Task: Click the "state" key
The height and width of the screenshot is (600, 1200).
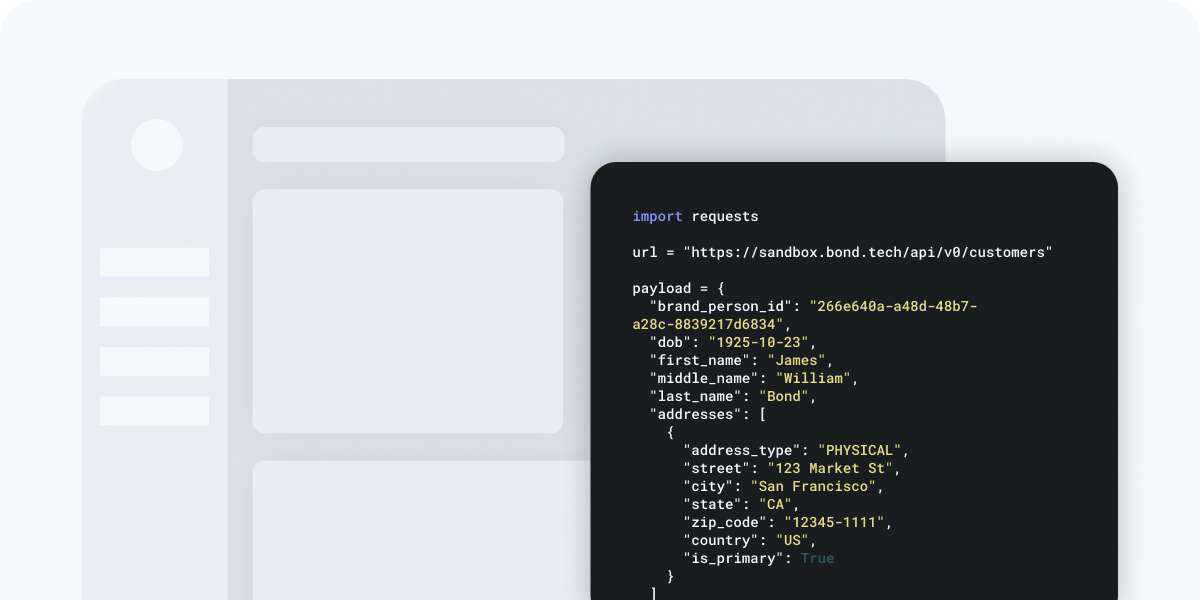Action: tap(712, 504)
